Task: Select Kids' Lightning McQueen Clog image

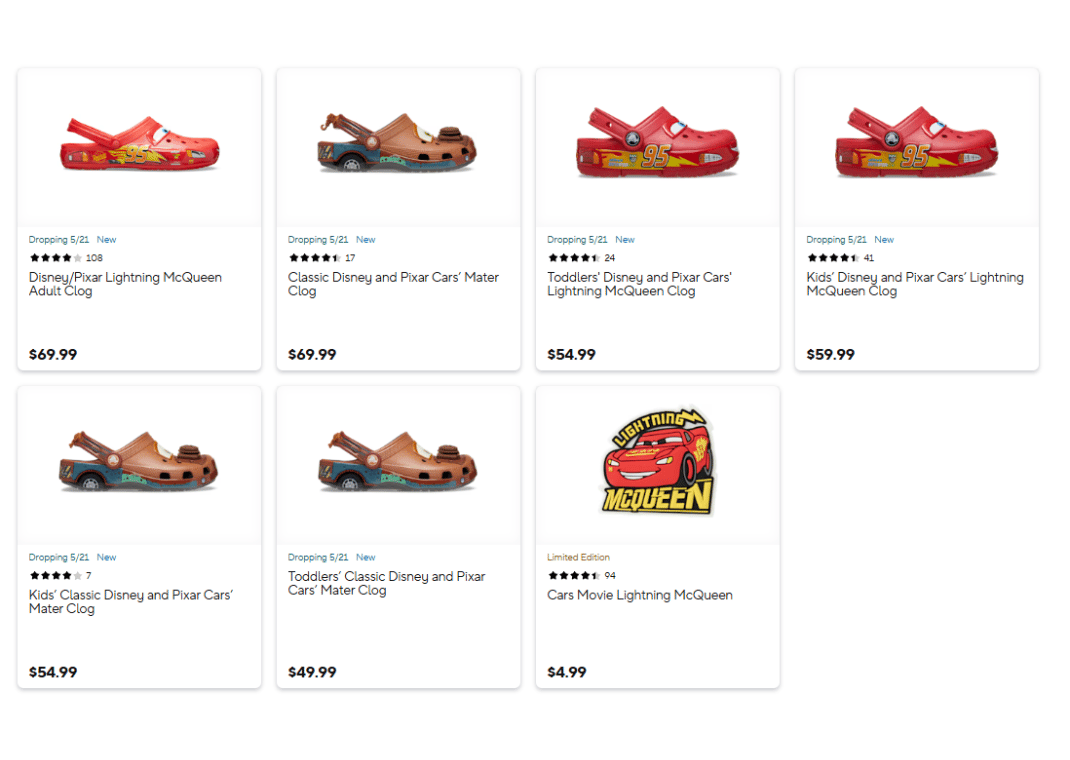Action: (916, 146)
